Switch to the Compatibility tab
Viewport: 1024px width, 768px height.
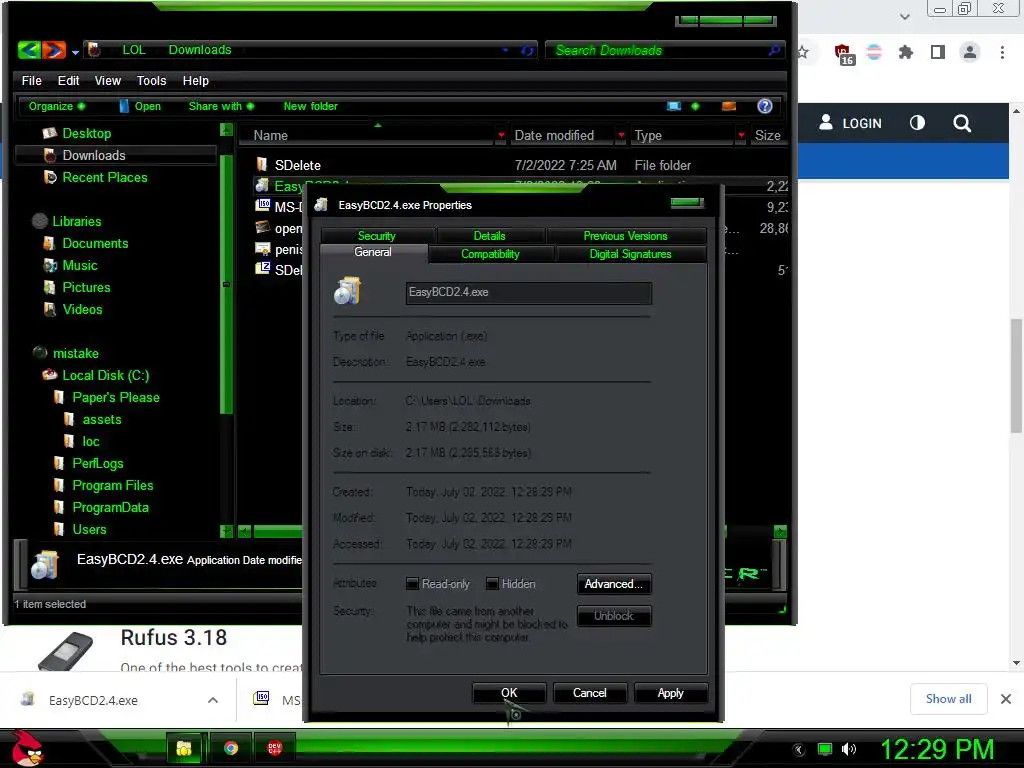point(490,254)
